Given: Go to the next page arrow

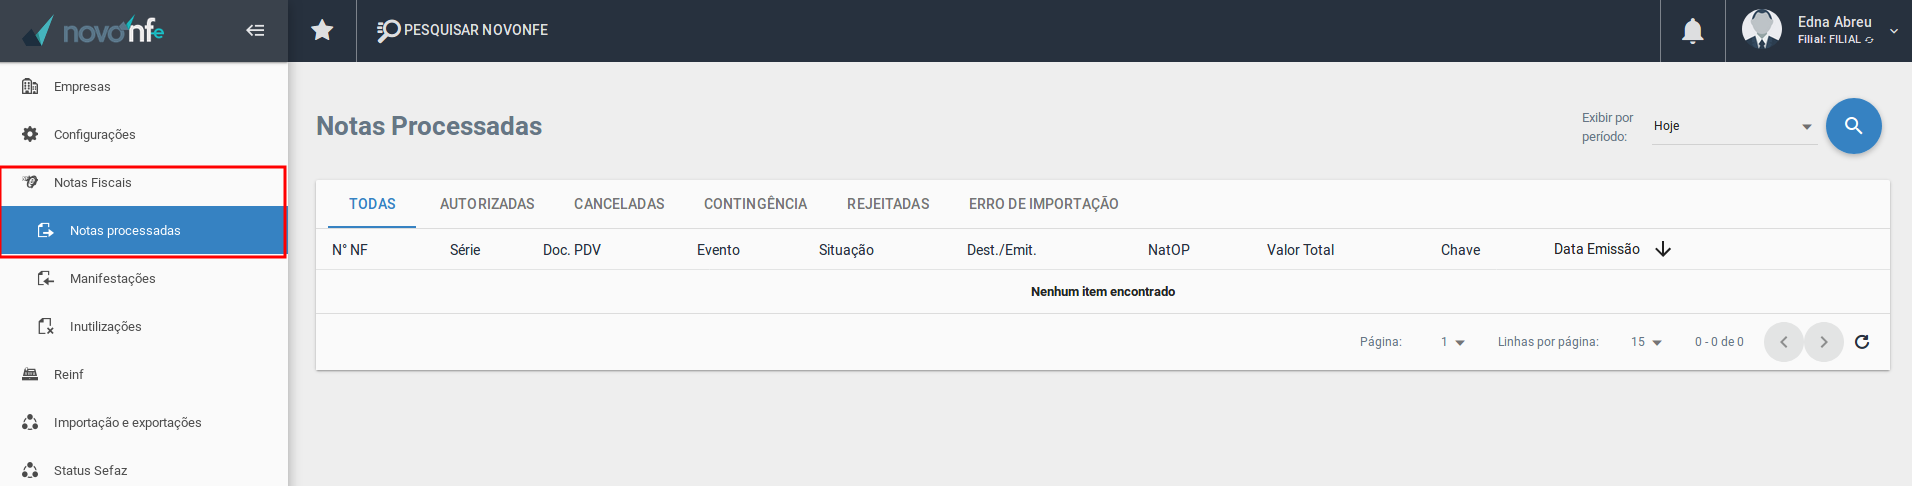Looking at the screenshot, I should (x=1824, y=342).
